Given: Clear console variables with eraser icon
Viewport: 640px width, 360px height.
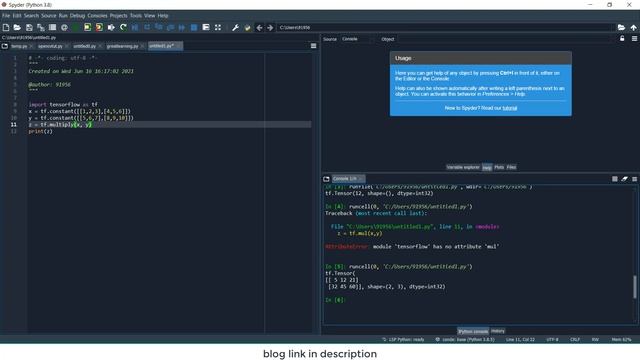Looking at the screenshot, I should (x=624, y=179).
